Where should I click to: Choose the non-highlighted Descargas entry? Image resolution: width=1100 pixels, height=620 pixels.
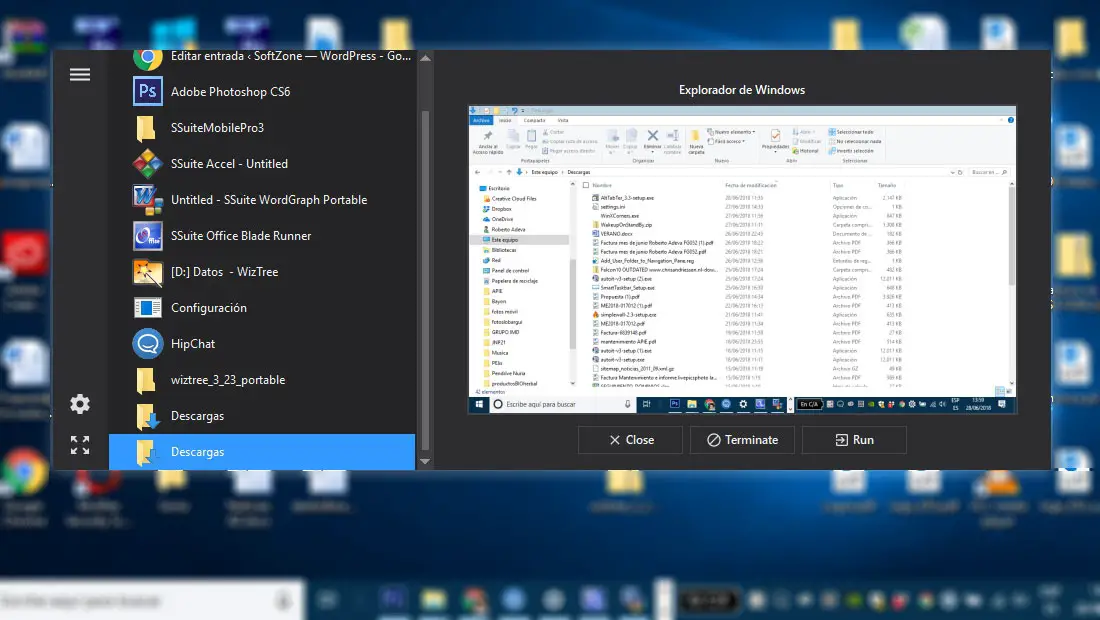[x=197, y=416]
